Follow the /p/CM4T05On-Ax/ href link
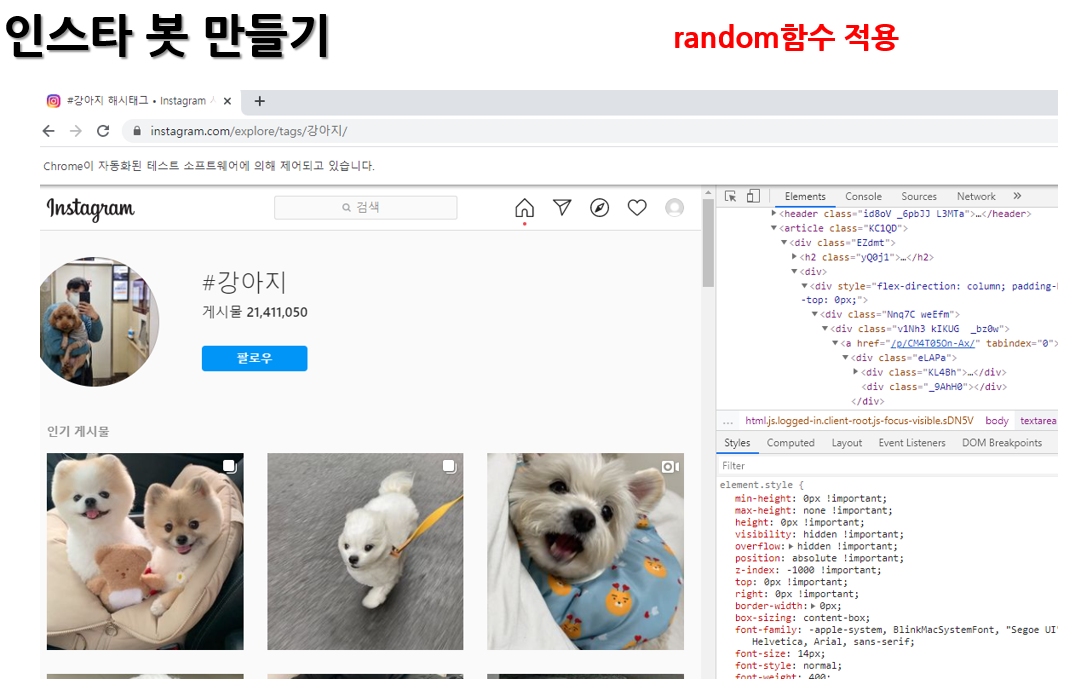The height and width of the screenshot is (688, 1077). pos(933,343)
